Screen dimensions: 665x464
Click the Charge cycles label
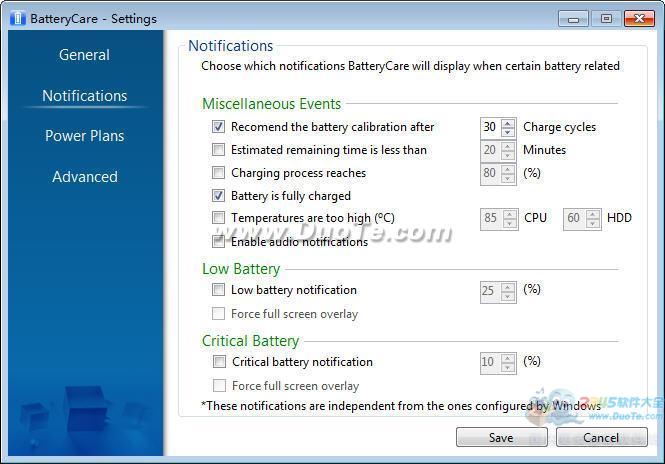click(559, 127)
